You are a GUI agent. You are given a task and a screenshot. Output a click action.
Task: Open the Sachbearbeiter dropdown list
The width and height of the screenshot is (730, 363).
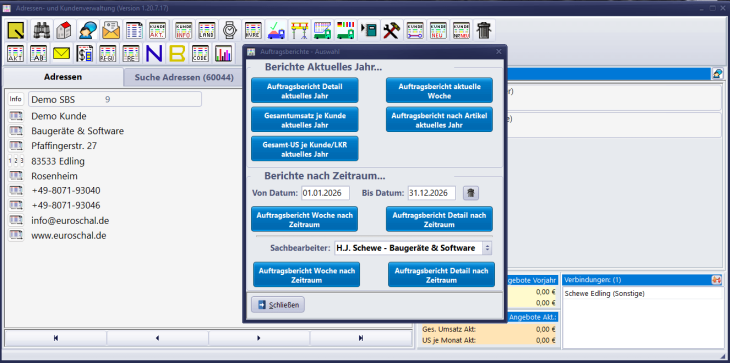tap(413, 248)
